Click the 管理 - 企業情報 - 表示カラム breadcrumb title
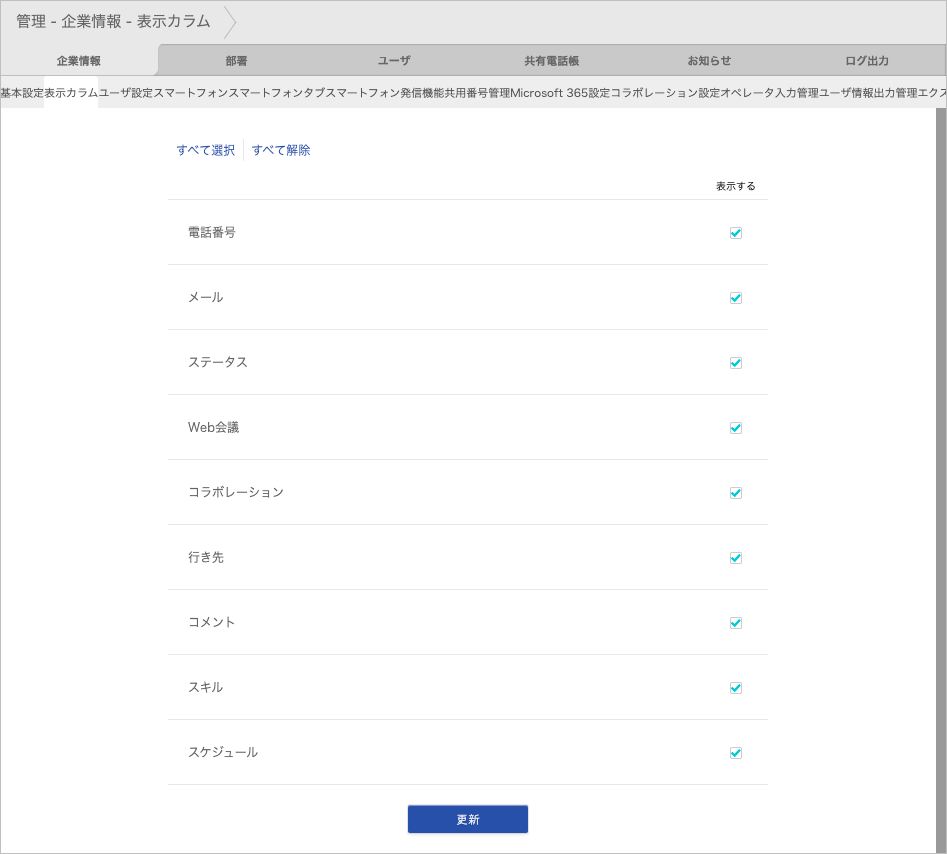This screenshot has width=947, height=854. click(x=113, y=21)
